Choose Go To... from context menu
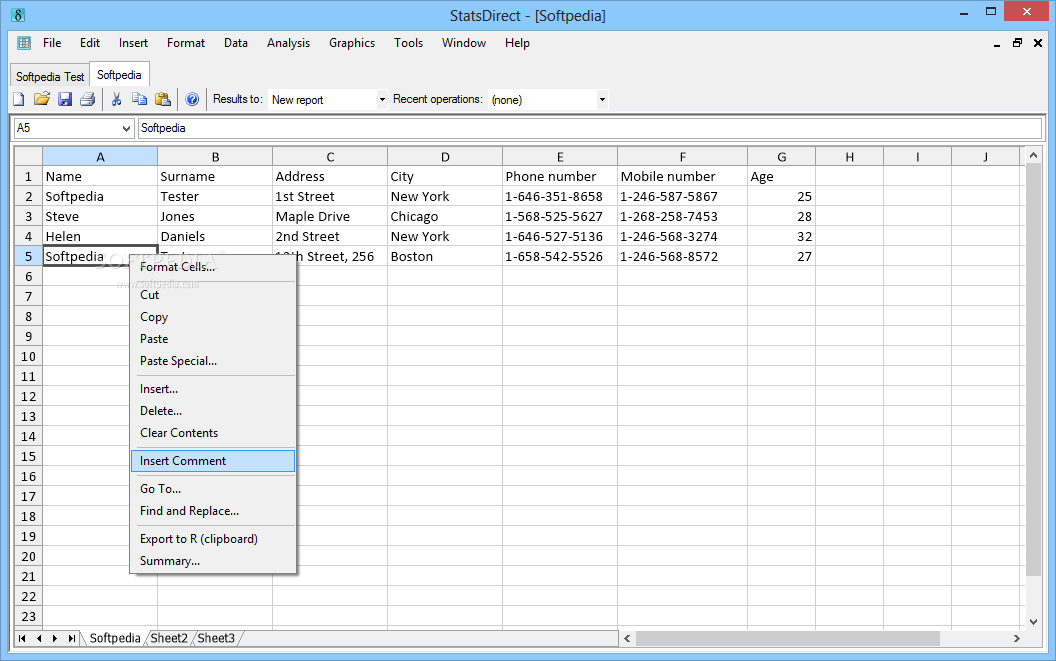1056x661 pixels. [x=212, y=489]
